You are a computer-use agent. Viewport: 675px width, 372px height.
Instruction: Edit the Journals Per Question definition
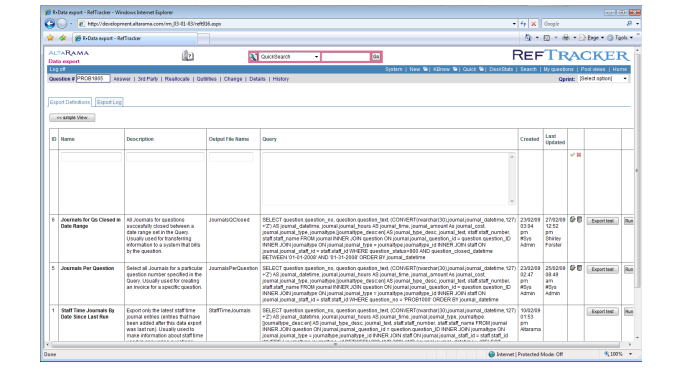tap(573, 268)
